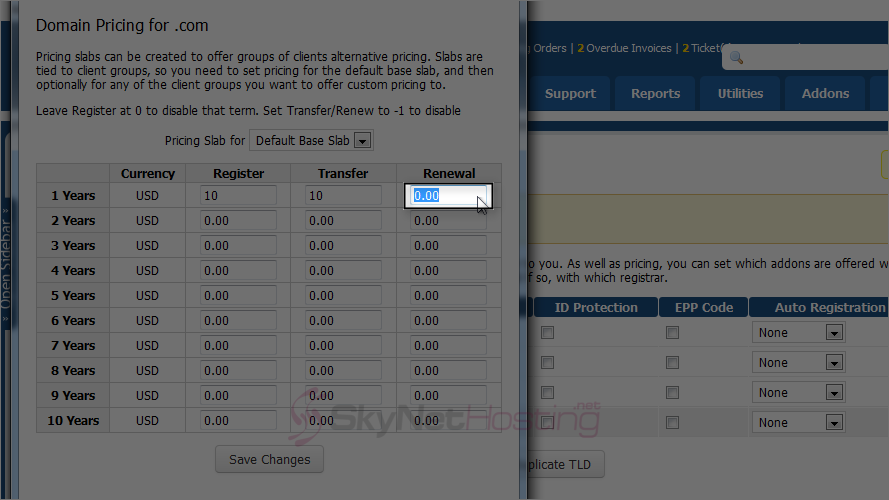
Task: Focus 9 Years Renewal field
Action: click(x=448, y=395)
